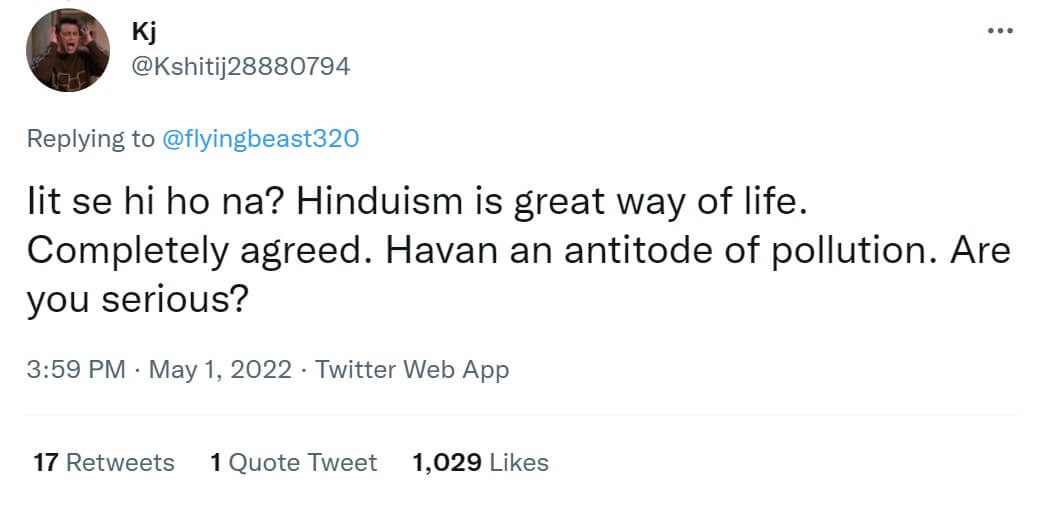Click the "Replying to" label text
The width and height of the screenshot is (1037, 505).
[x=90, y=139]
